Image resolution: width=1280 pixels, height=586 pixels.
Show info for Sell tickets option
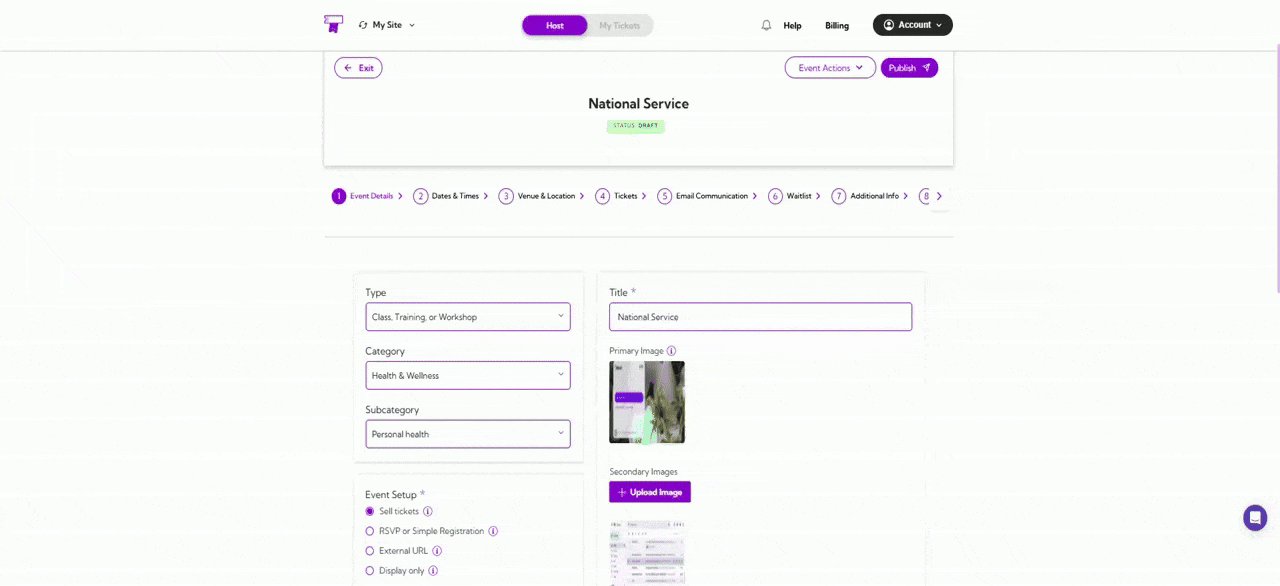pyautogui.click(x=428, y=511)
